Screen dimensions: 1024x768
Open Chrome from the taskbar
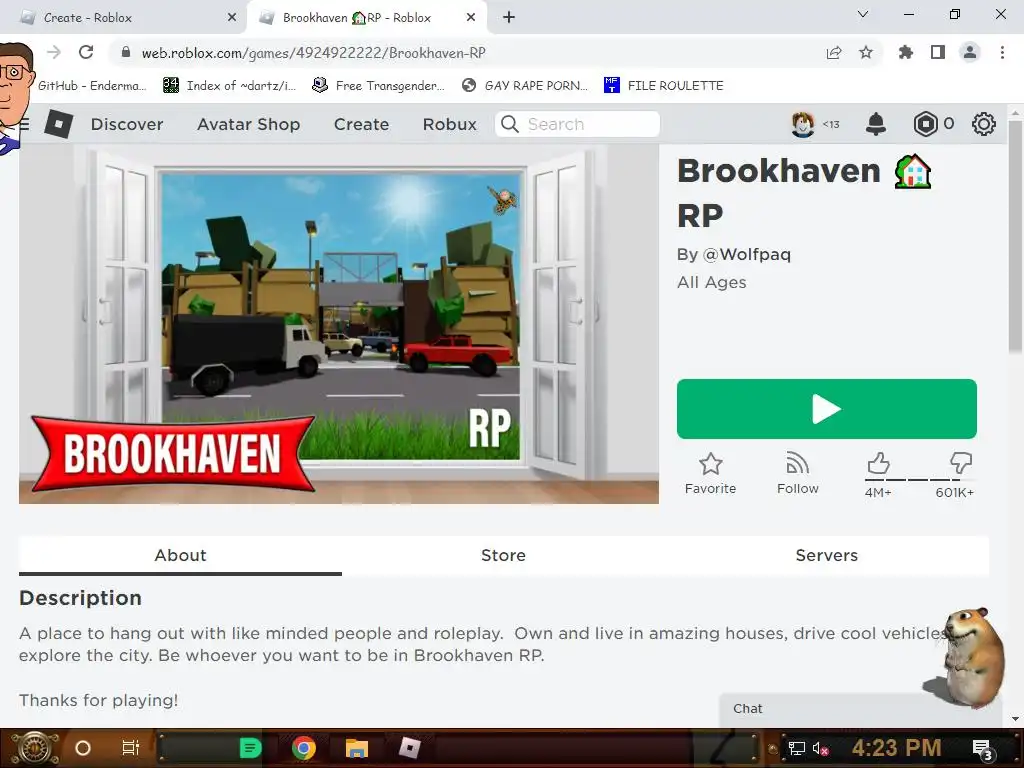[304, 748]
